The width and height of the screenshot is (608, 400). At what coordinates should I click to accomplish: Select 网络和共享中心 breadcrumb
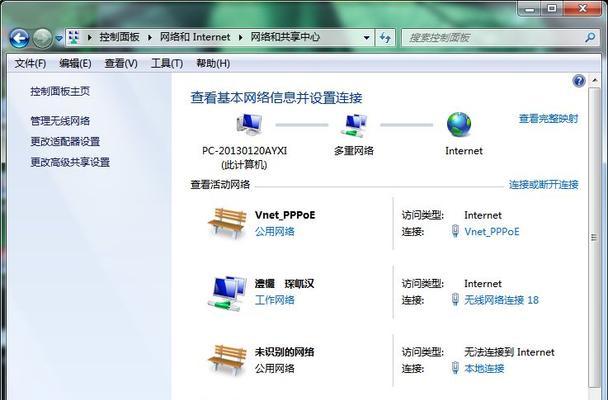285,37
